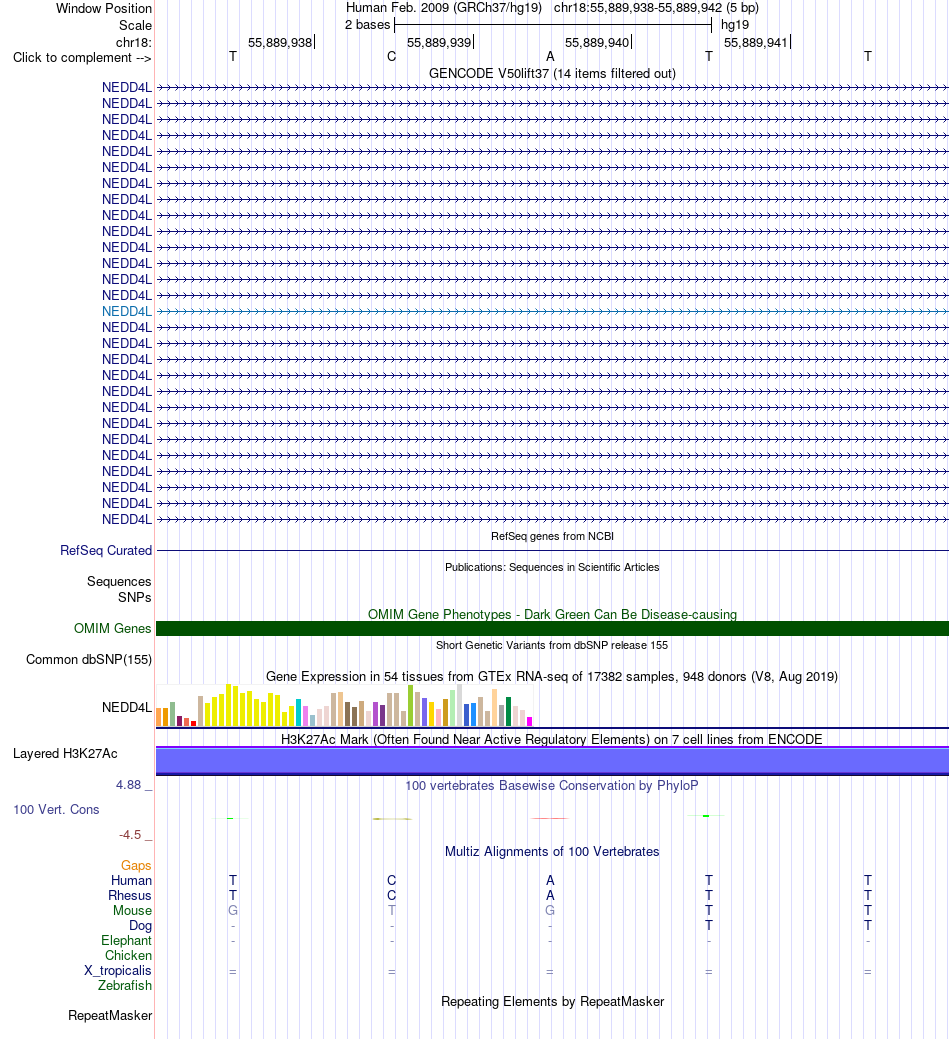Click the RefSeq Curated intron line
The width and height of the screenshot is (950, 1039).
552,551
